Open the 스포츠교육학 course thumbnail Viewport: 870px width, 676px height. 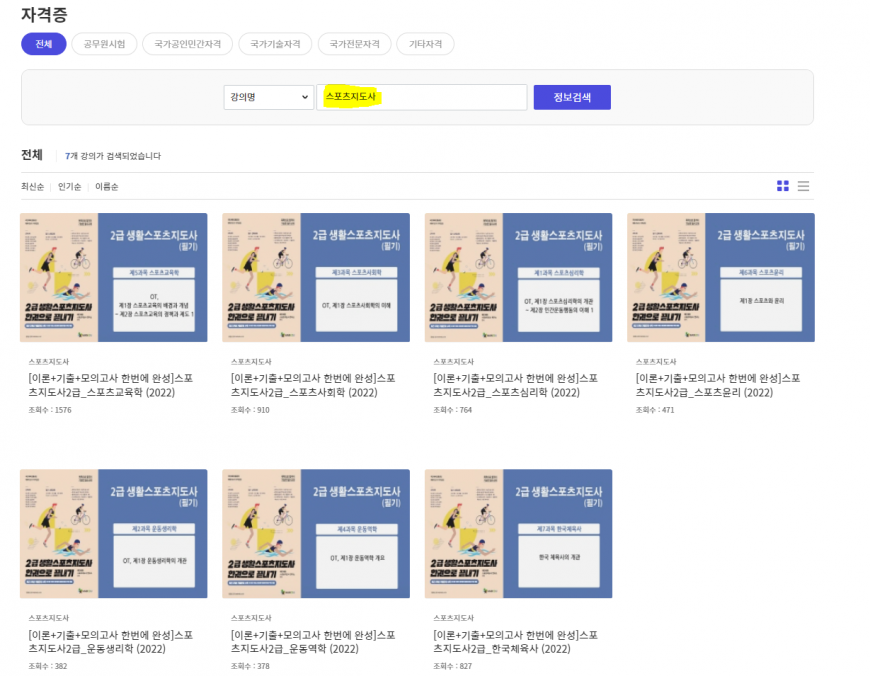pos(114,277)
